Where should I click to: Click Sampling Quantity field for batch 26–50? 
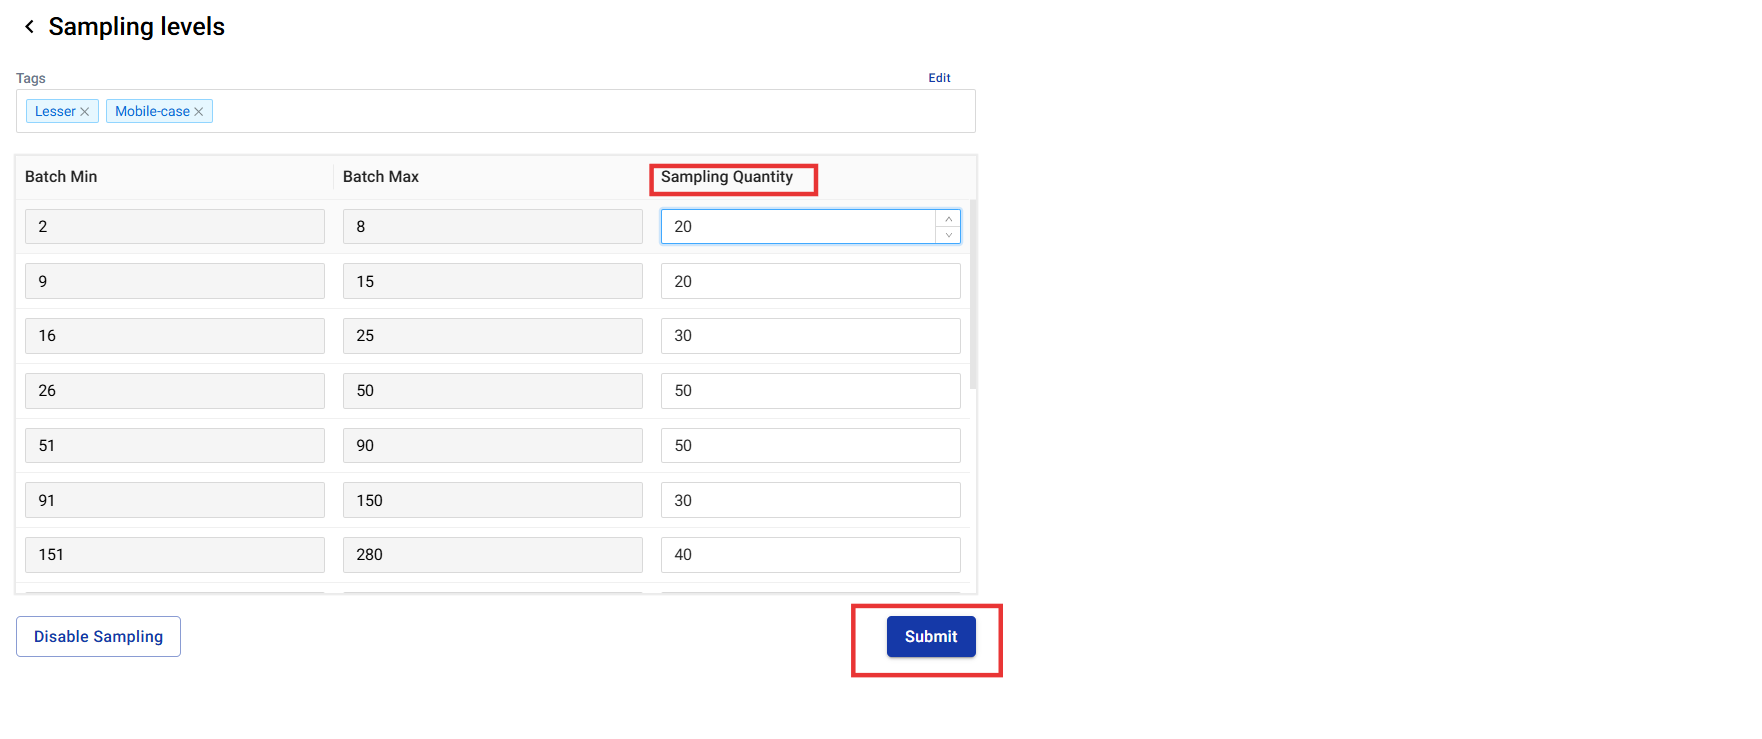point(810,391)
